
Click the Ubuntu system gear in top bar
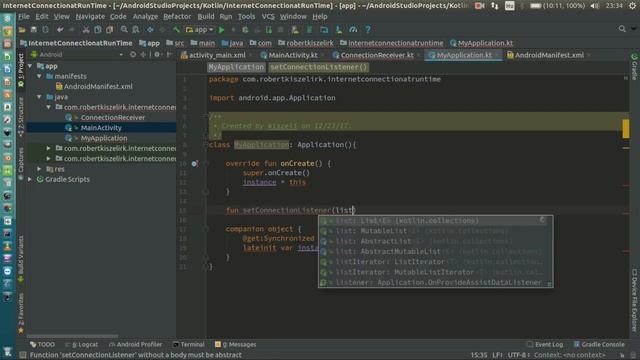point(632,6)
